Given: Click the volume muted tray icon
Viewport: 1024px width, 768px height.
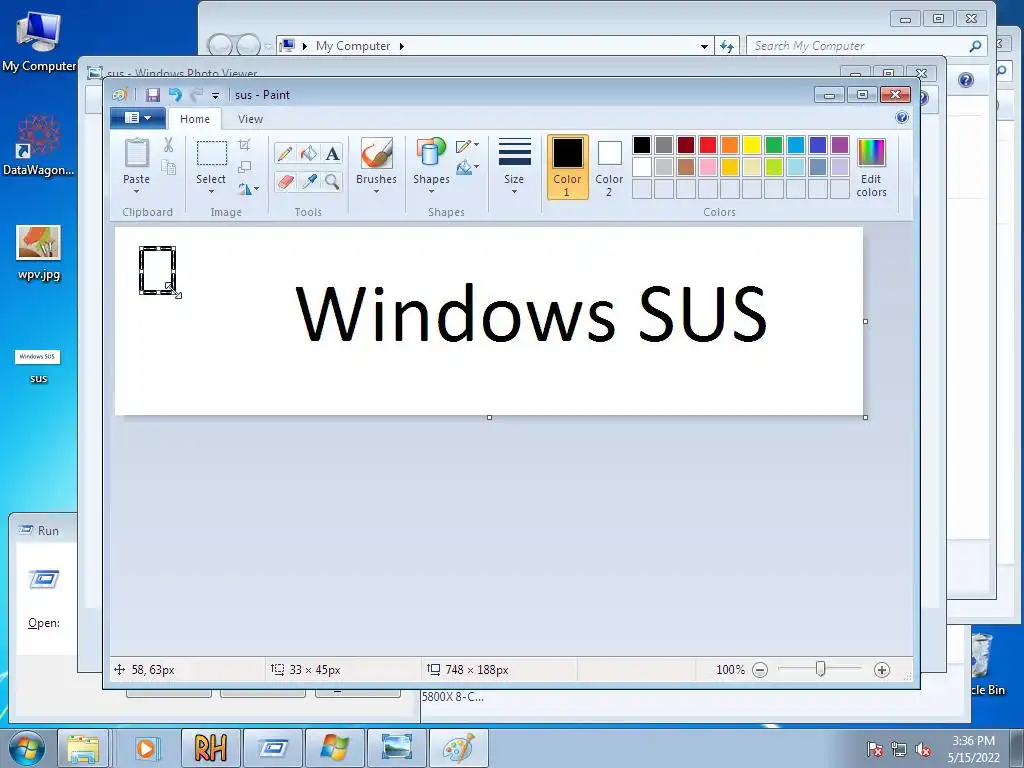Looking at the screenshot, I should pos(923,750).
